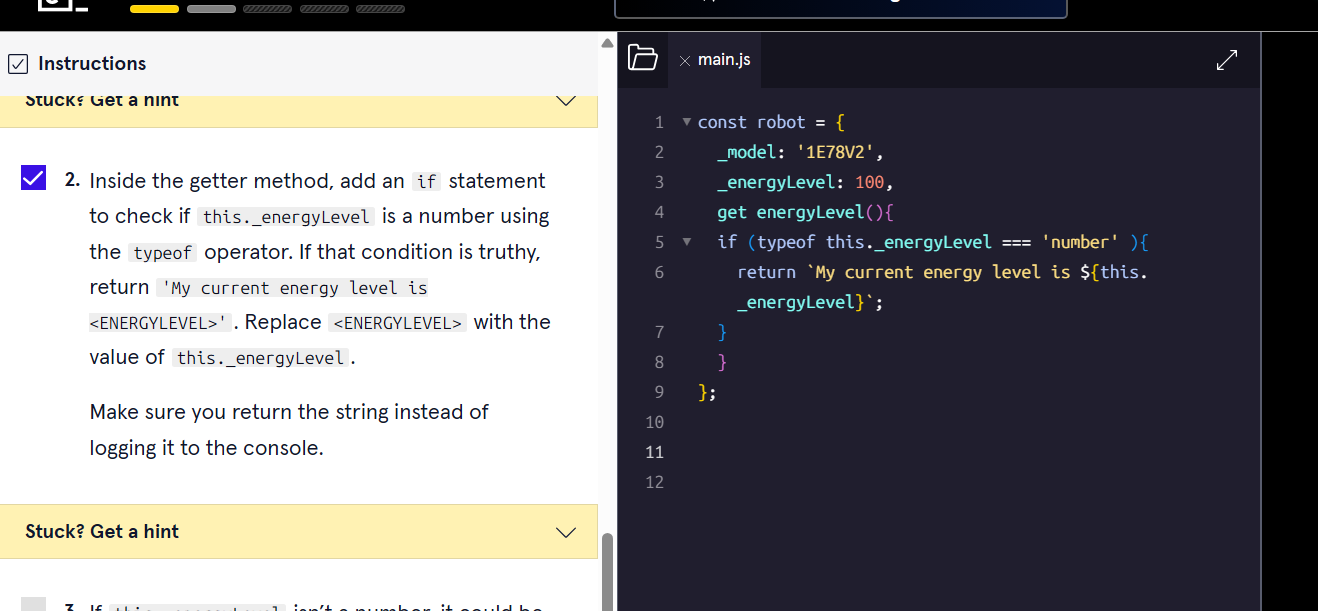Collapse the if-block fold arrow on line 5
1318x611 pixels.
686,242
